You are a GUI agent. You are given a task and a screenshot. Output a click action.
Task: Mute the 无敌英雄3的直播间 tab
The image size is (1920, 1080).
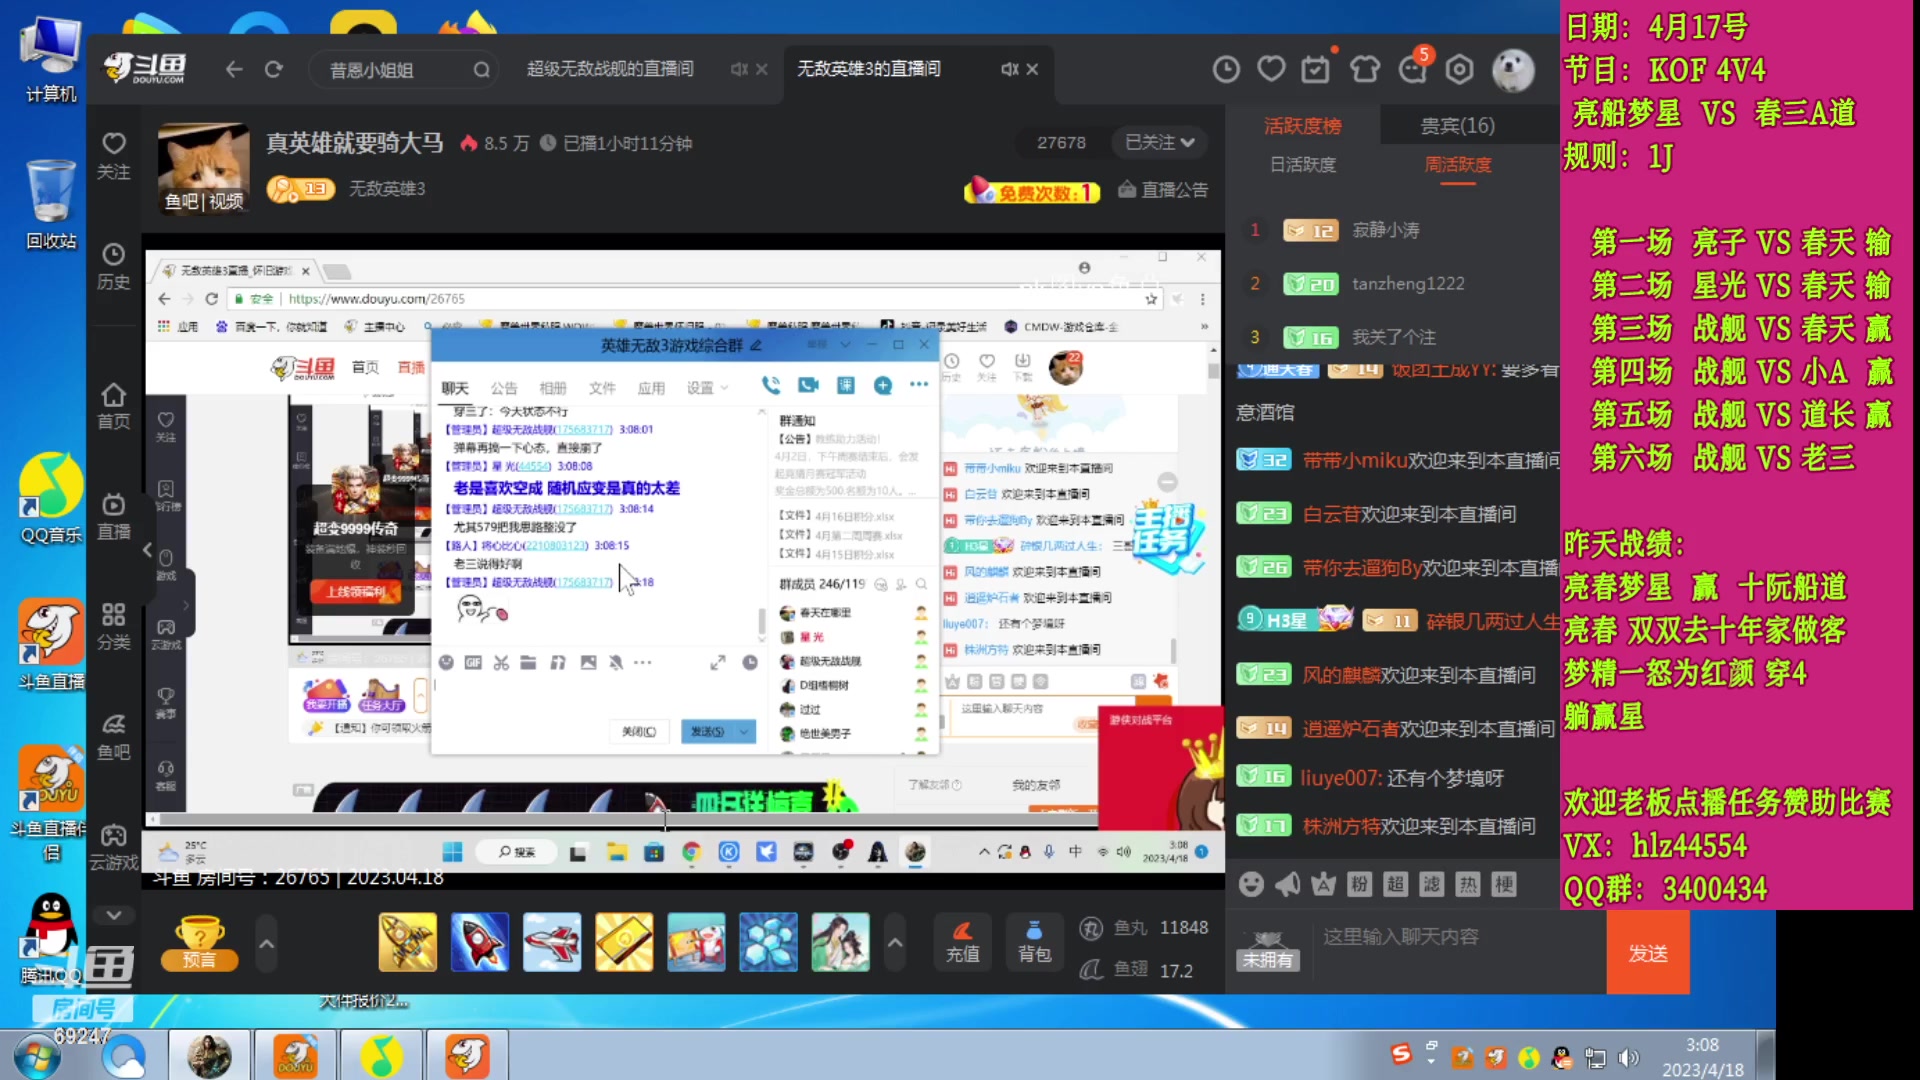pyautogui.click(x=1010, y=69)
